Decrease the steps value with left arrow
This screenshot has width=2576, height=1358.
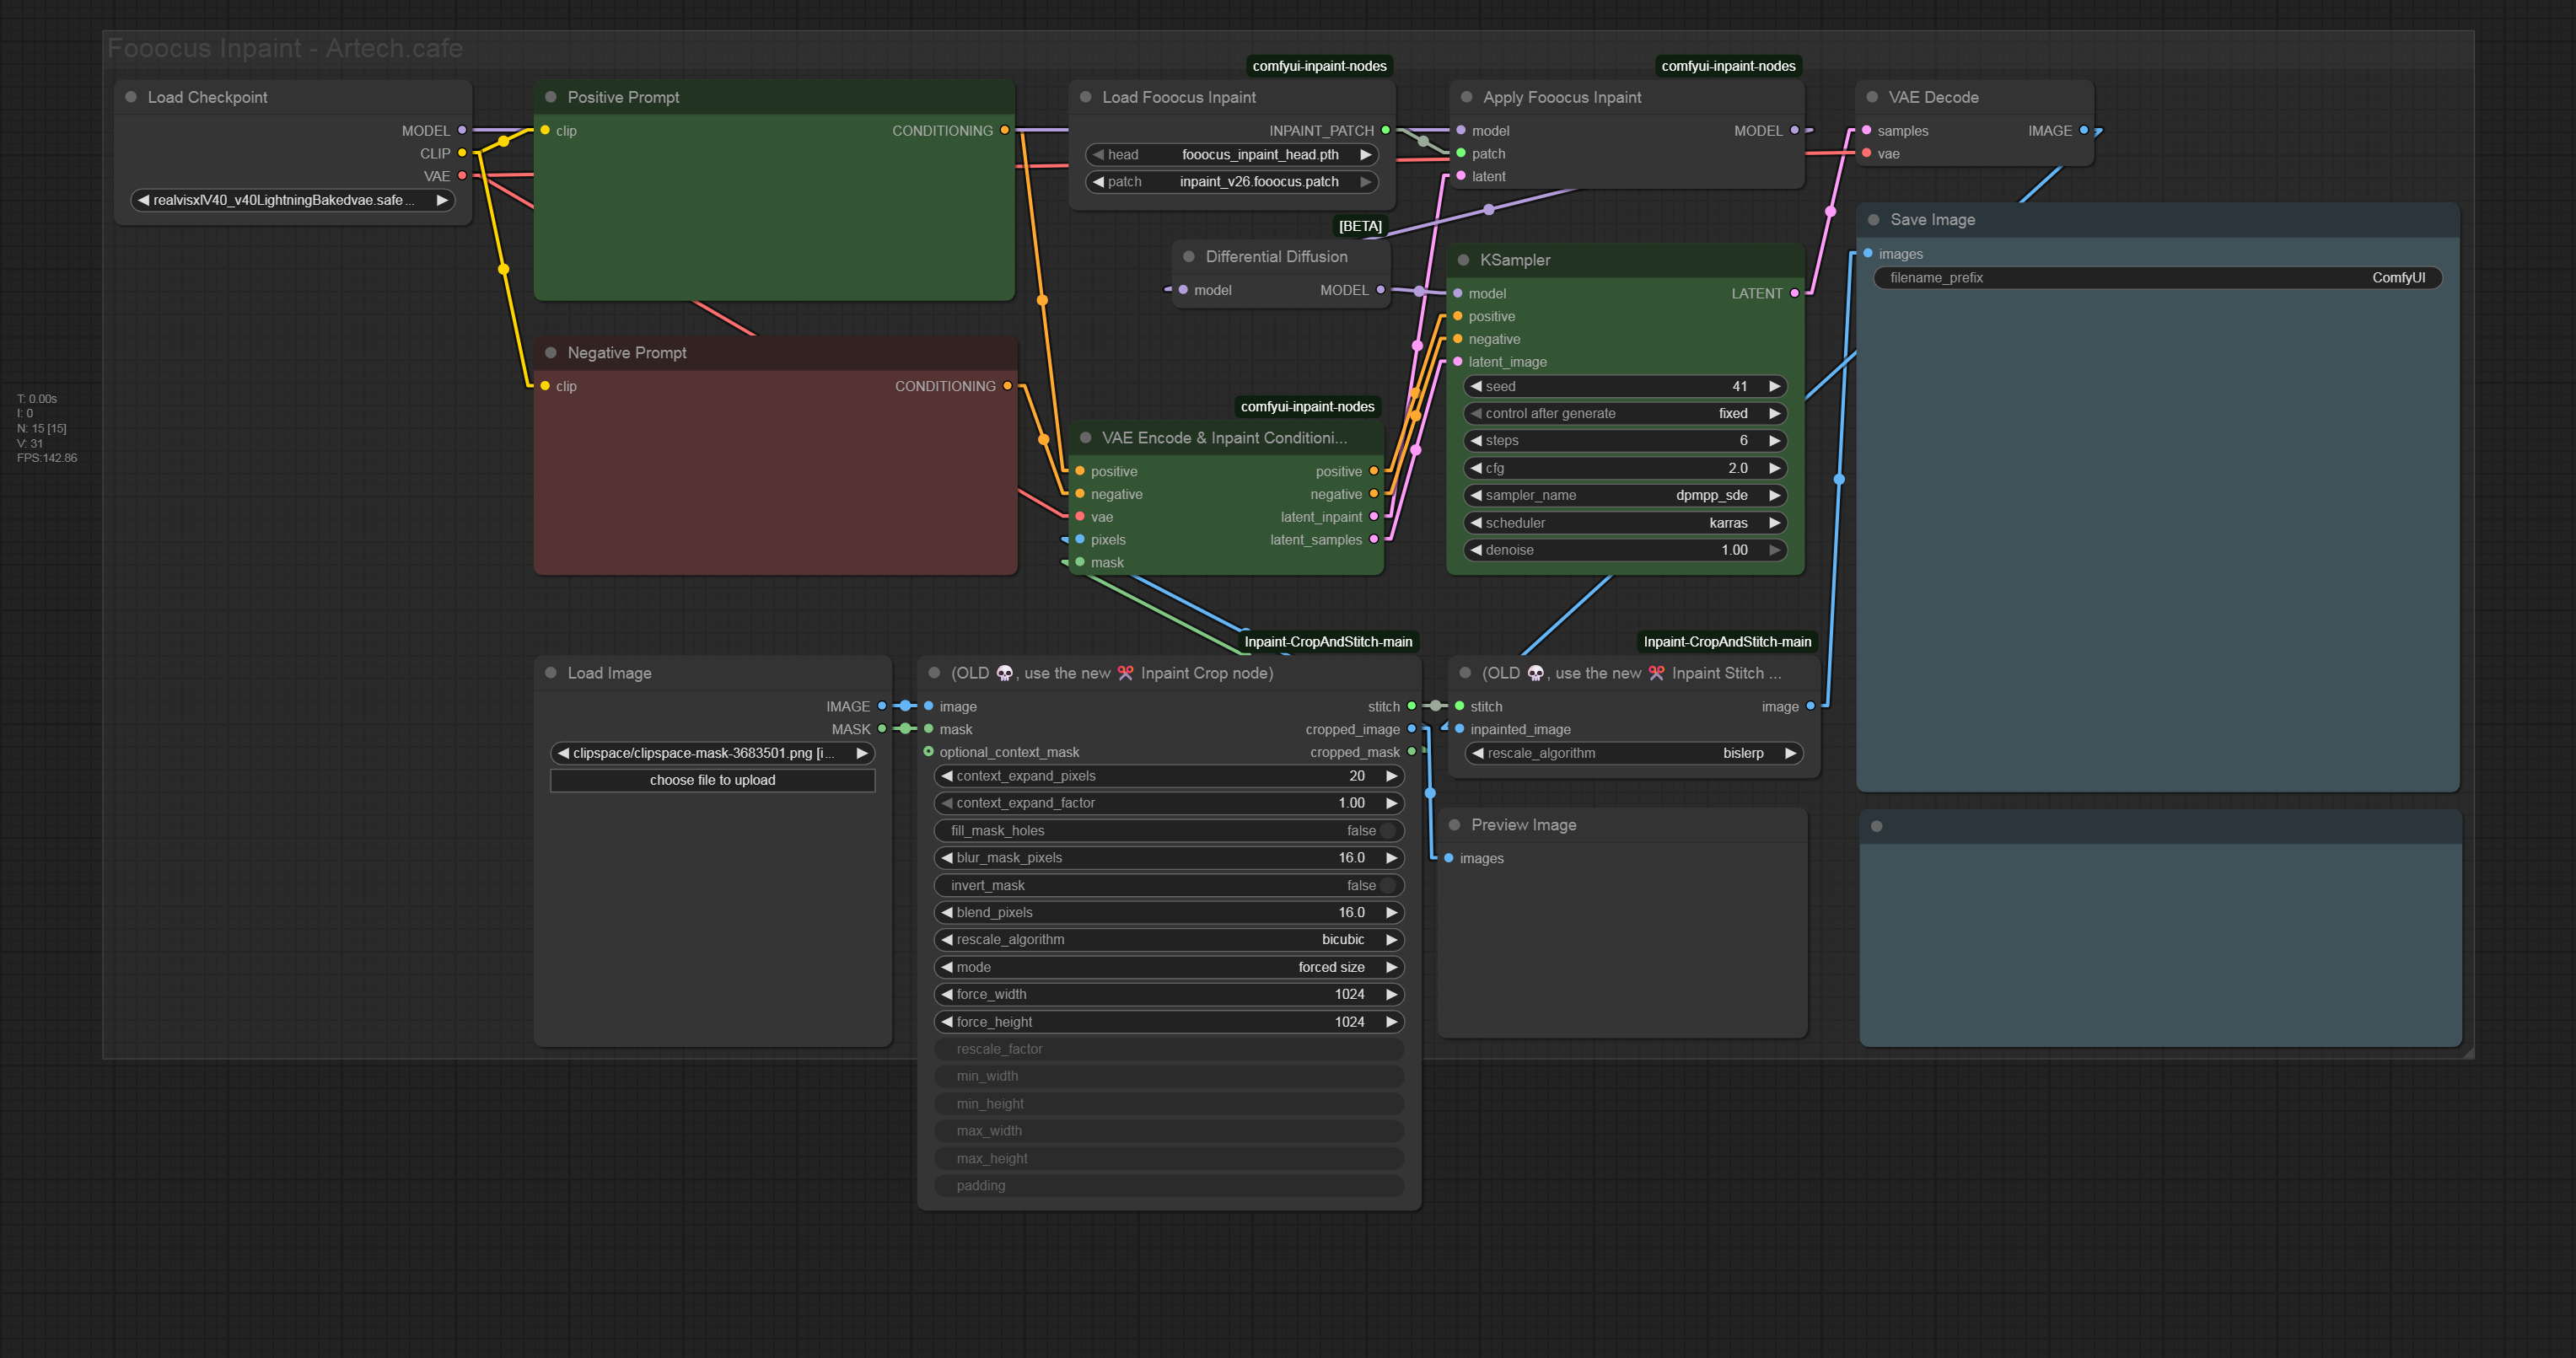[x=1476, y=441]
